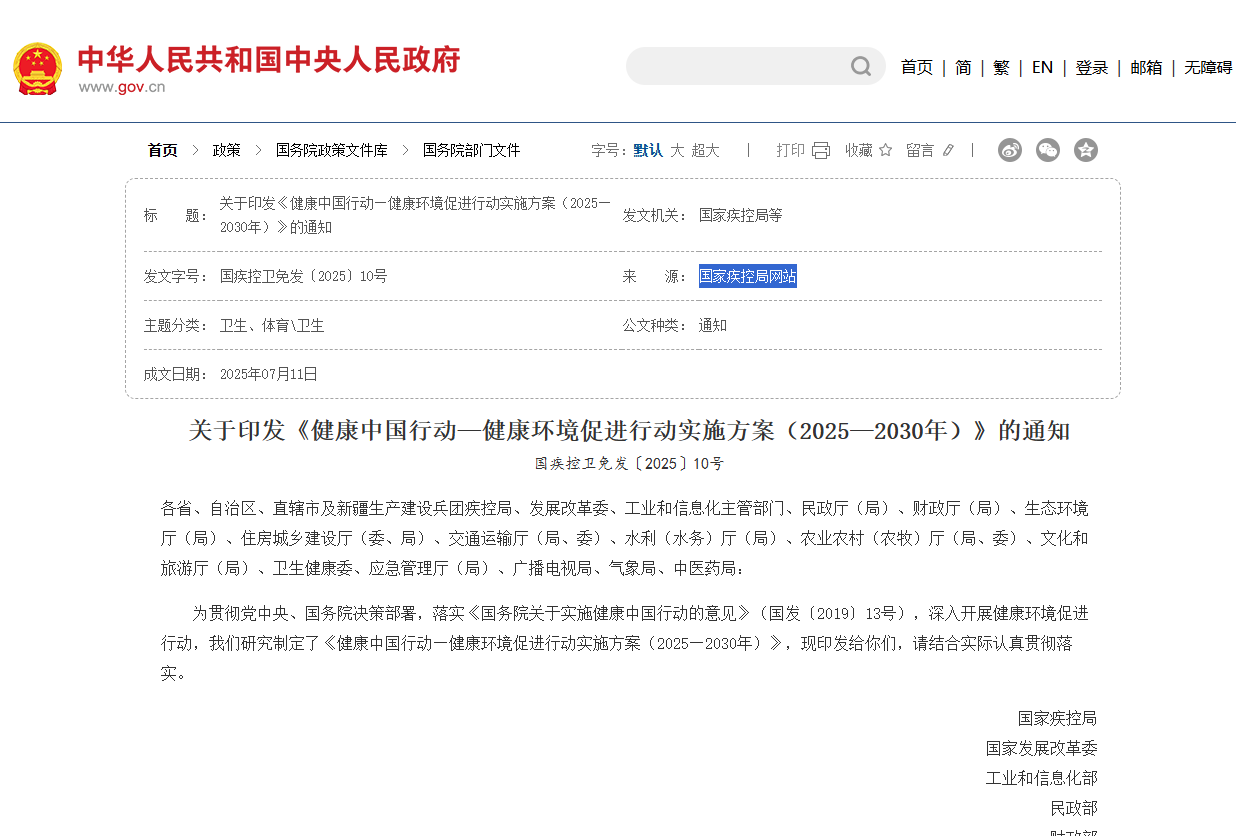
Task: Switch language to EN
Action: click(x=1042, y=66)
